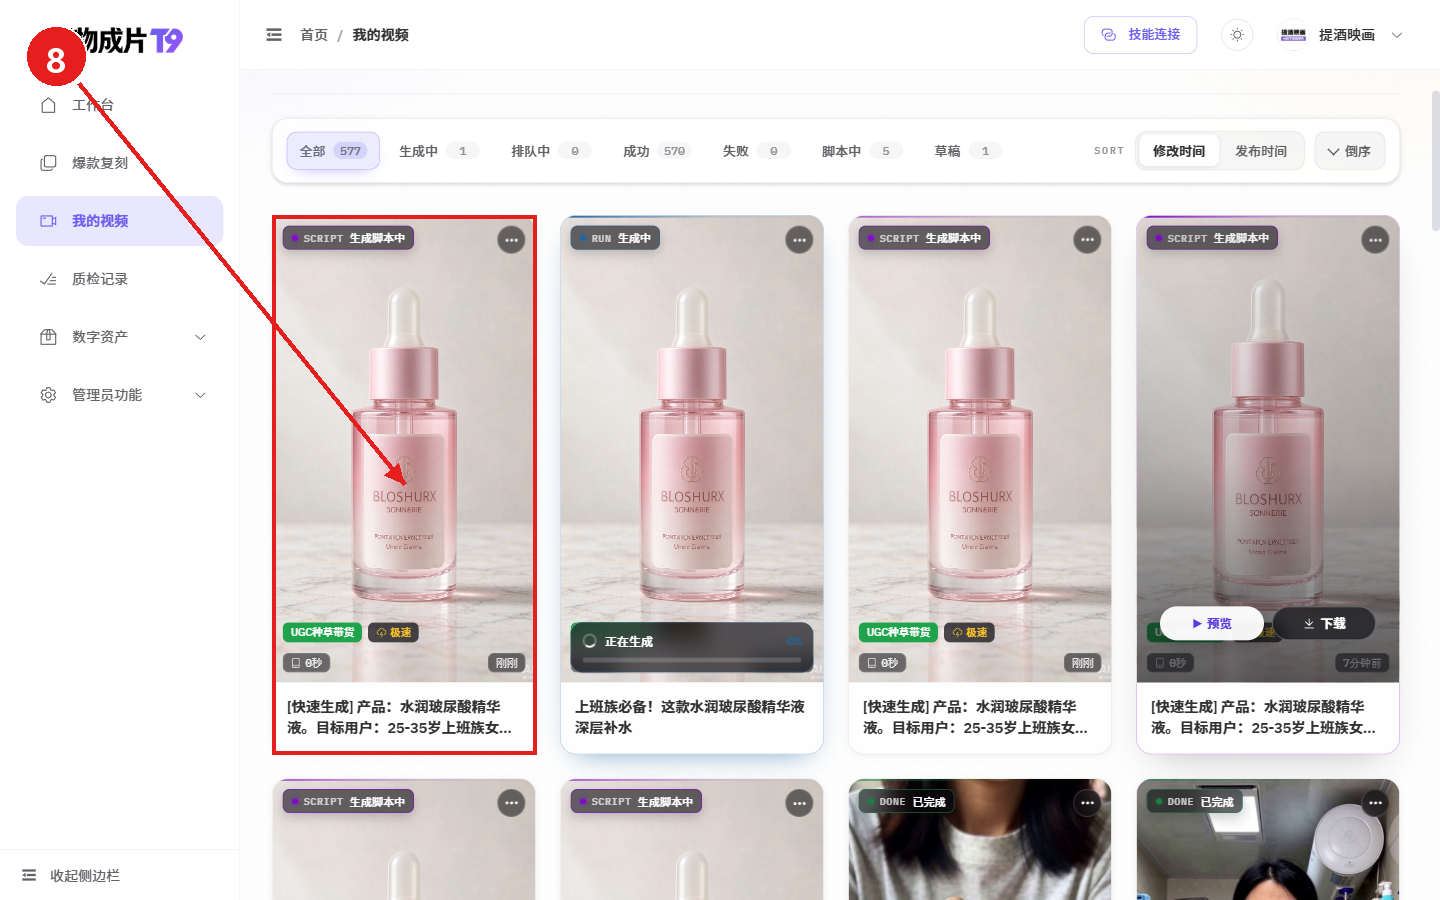Open more menu on 7分钟前 card
Image resolution: width=1440 pixels, height=900 pixels.
point(1375,240)
